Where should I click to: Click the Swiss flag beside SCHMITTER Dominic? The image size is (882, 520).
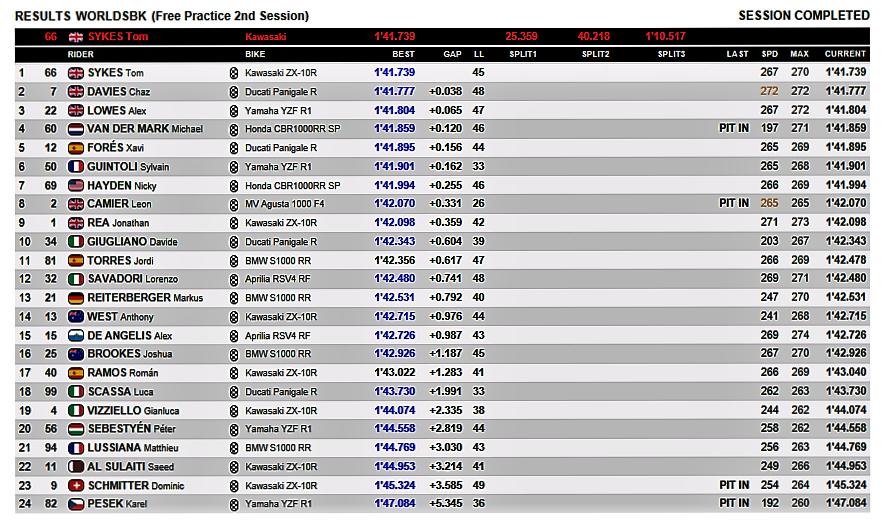tap(75, 486)
